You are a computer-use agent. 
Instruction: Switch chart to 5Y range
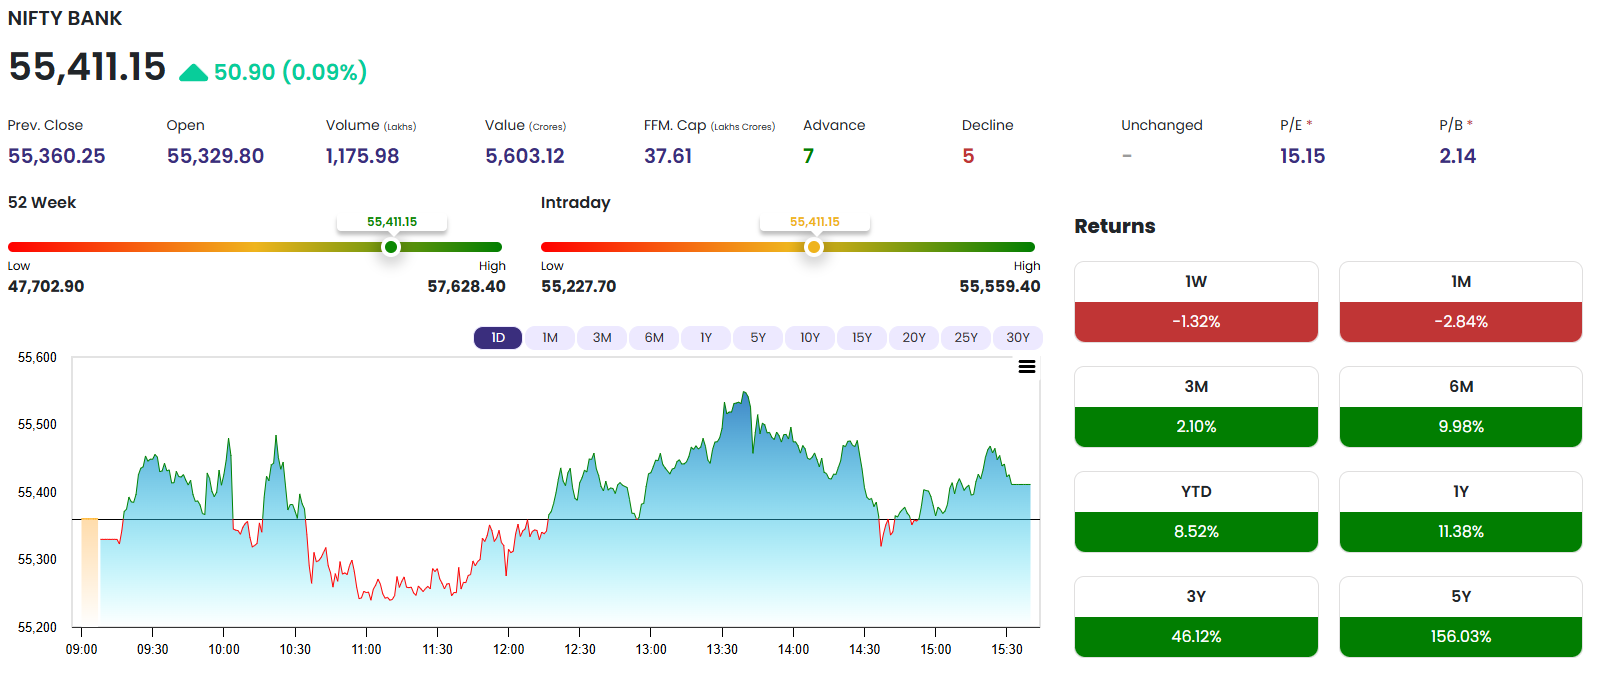[x=758, y=338]
